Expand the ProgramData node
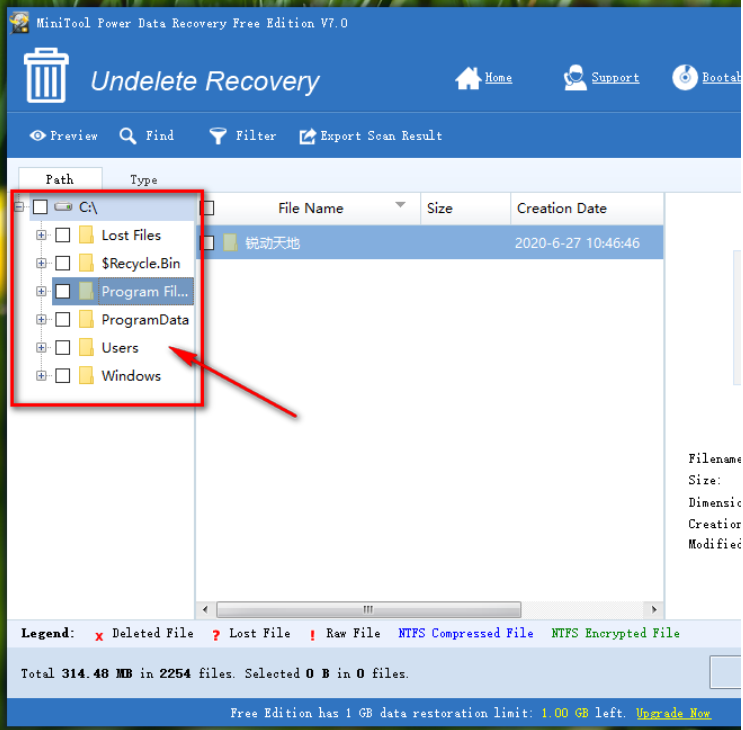This screenshot has width=743, height=730. tap(41, 319)
